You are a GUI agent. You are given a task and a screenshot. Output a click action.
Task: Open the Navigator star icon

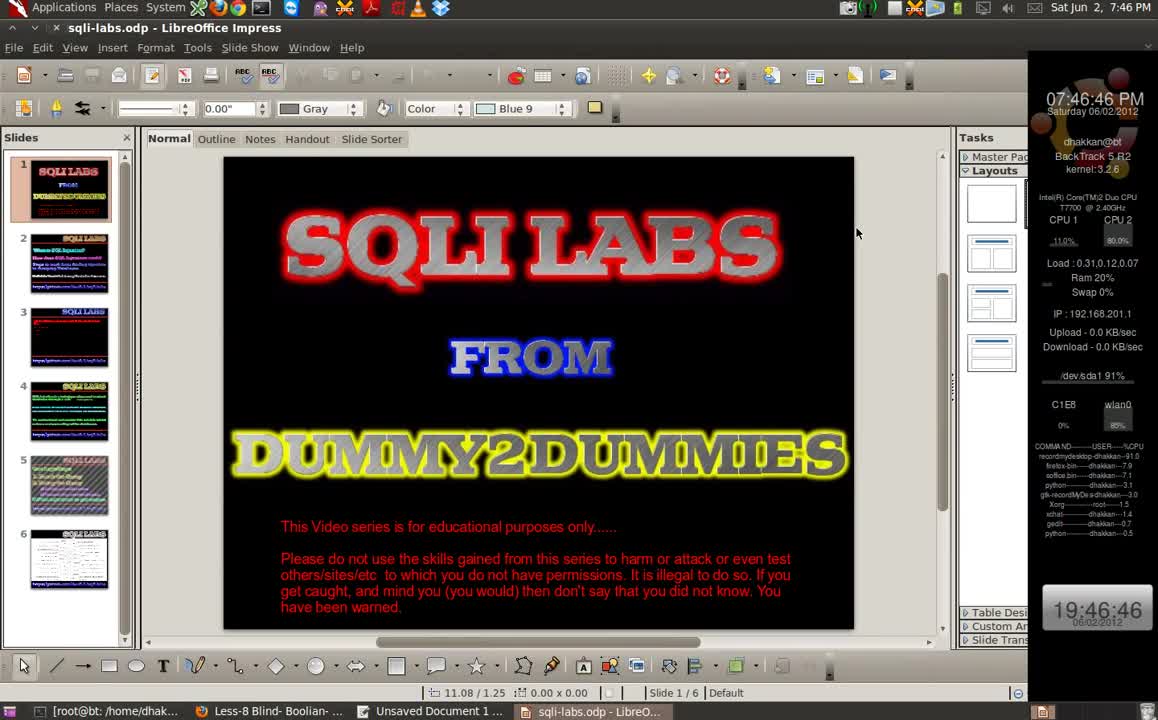(648, 75)
